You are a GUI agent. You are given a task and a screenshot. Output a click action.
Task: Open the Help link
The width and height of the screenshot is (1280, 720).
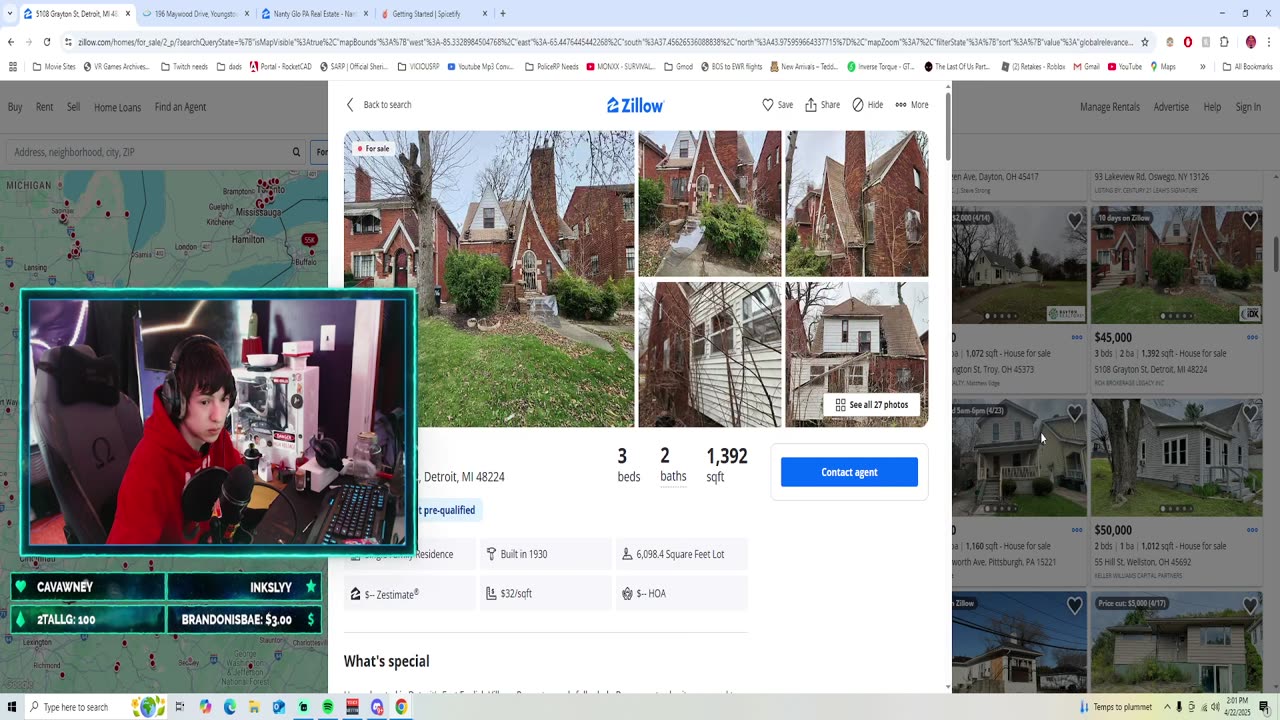point(1212,107)
